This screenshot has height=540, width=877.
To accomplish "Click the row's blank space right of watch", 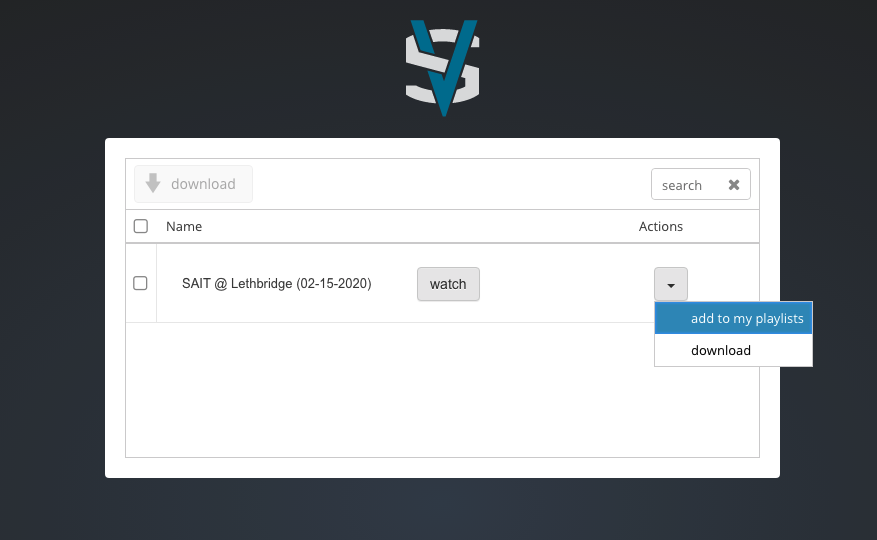I will point(560,284).
